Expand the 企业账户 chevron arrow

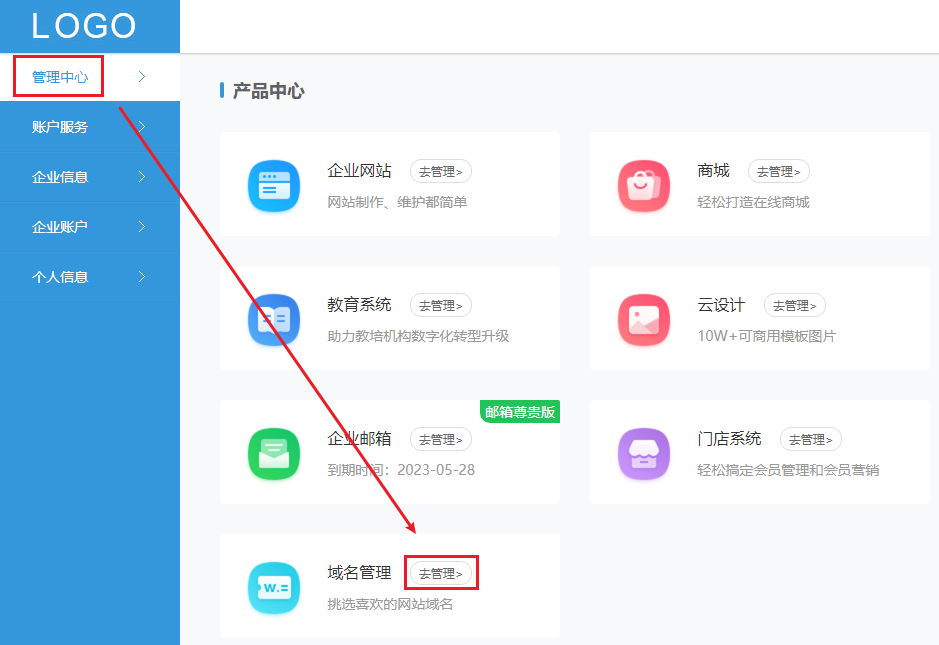[142, 227]
